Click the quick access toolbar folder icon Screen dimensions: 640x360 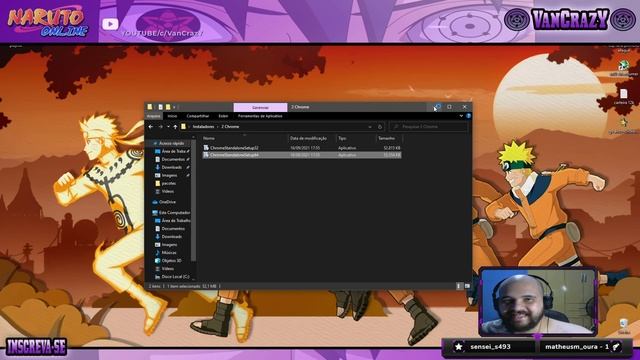click(150, 107)
